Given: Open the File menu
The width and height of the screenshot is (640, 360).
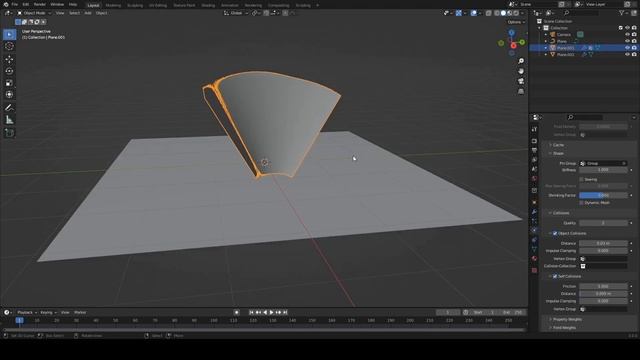Looking at the screenshot, I should (x=15, y=4).
